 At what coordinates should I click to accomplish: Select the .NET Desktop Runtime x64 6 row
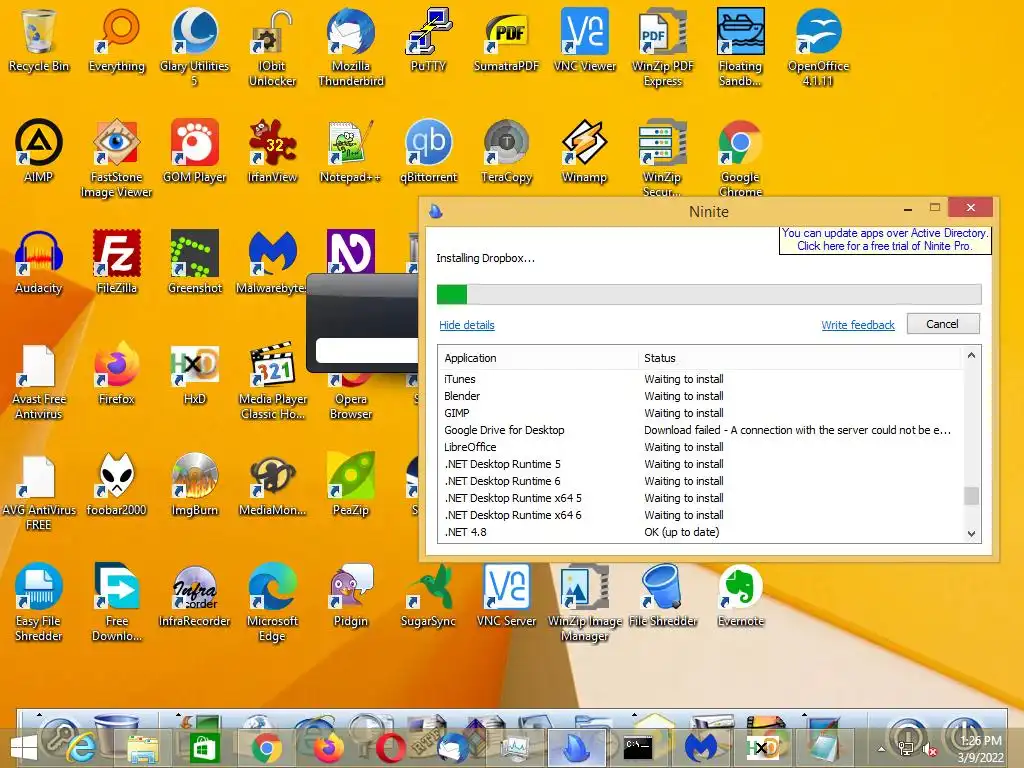click(x=700, y=515)
